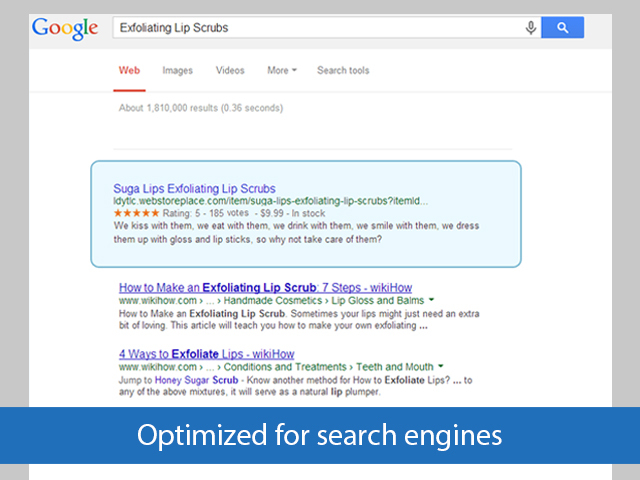This screenshot has width=640, height=480.
Task: Select the Web tab
Action: [129, 70]
